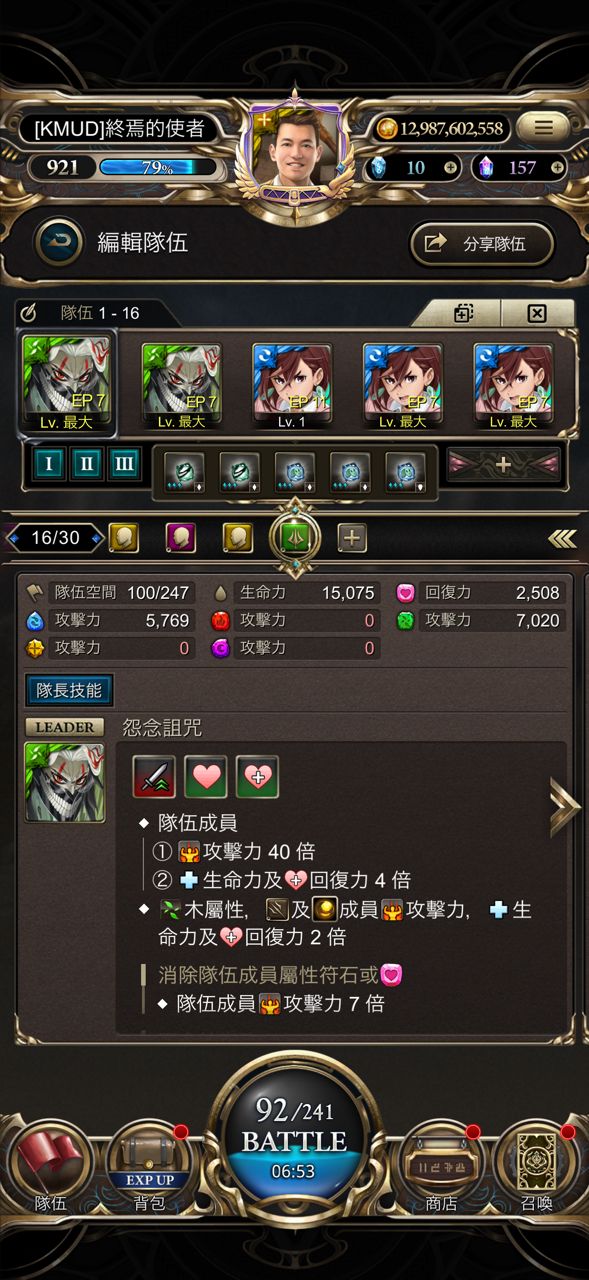Select team slot II
589x1280 pixels.
(x=86, y=465)
